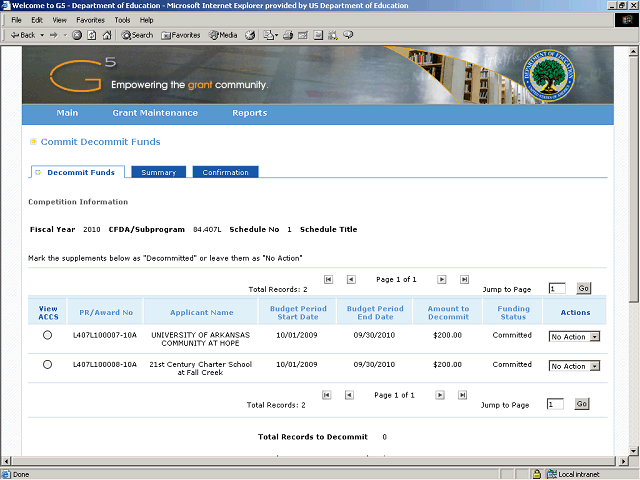Image resolution: width=640 pixels, height=480 pixels.
Task: Click the History icon in toolbar
Action: [x=250, y=35]
